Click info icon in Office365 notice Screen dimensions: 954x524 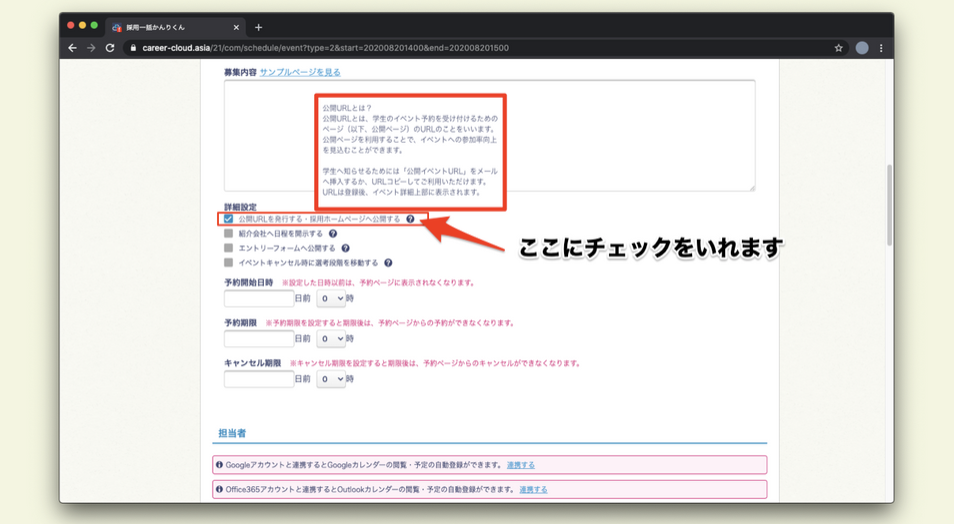[x=219, y=489]
